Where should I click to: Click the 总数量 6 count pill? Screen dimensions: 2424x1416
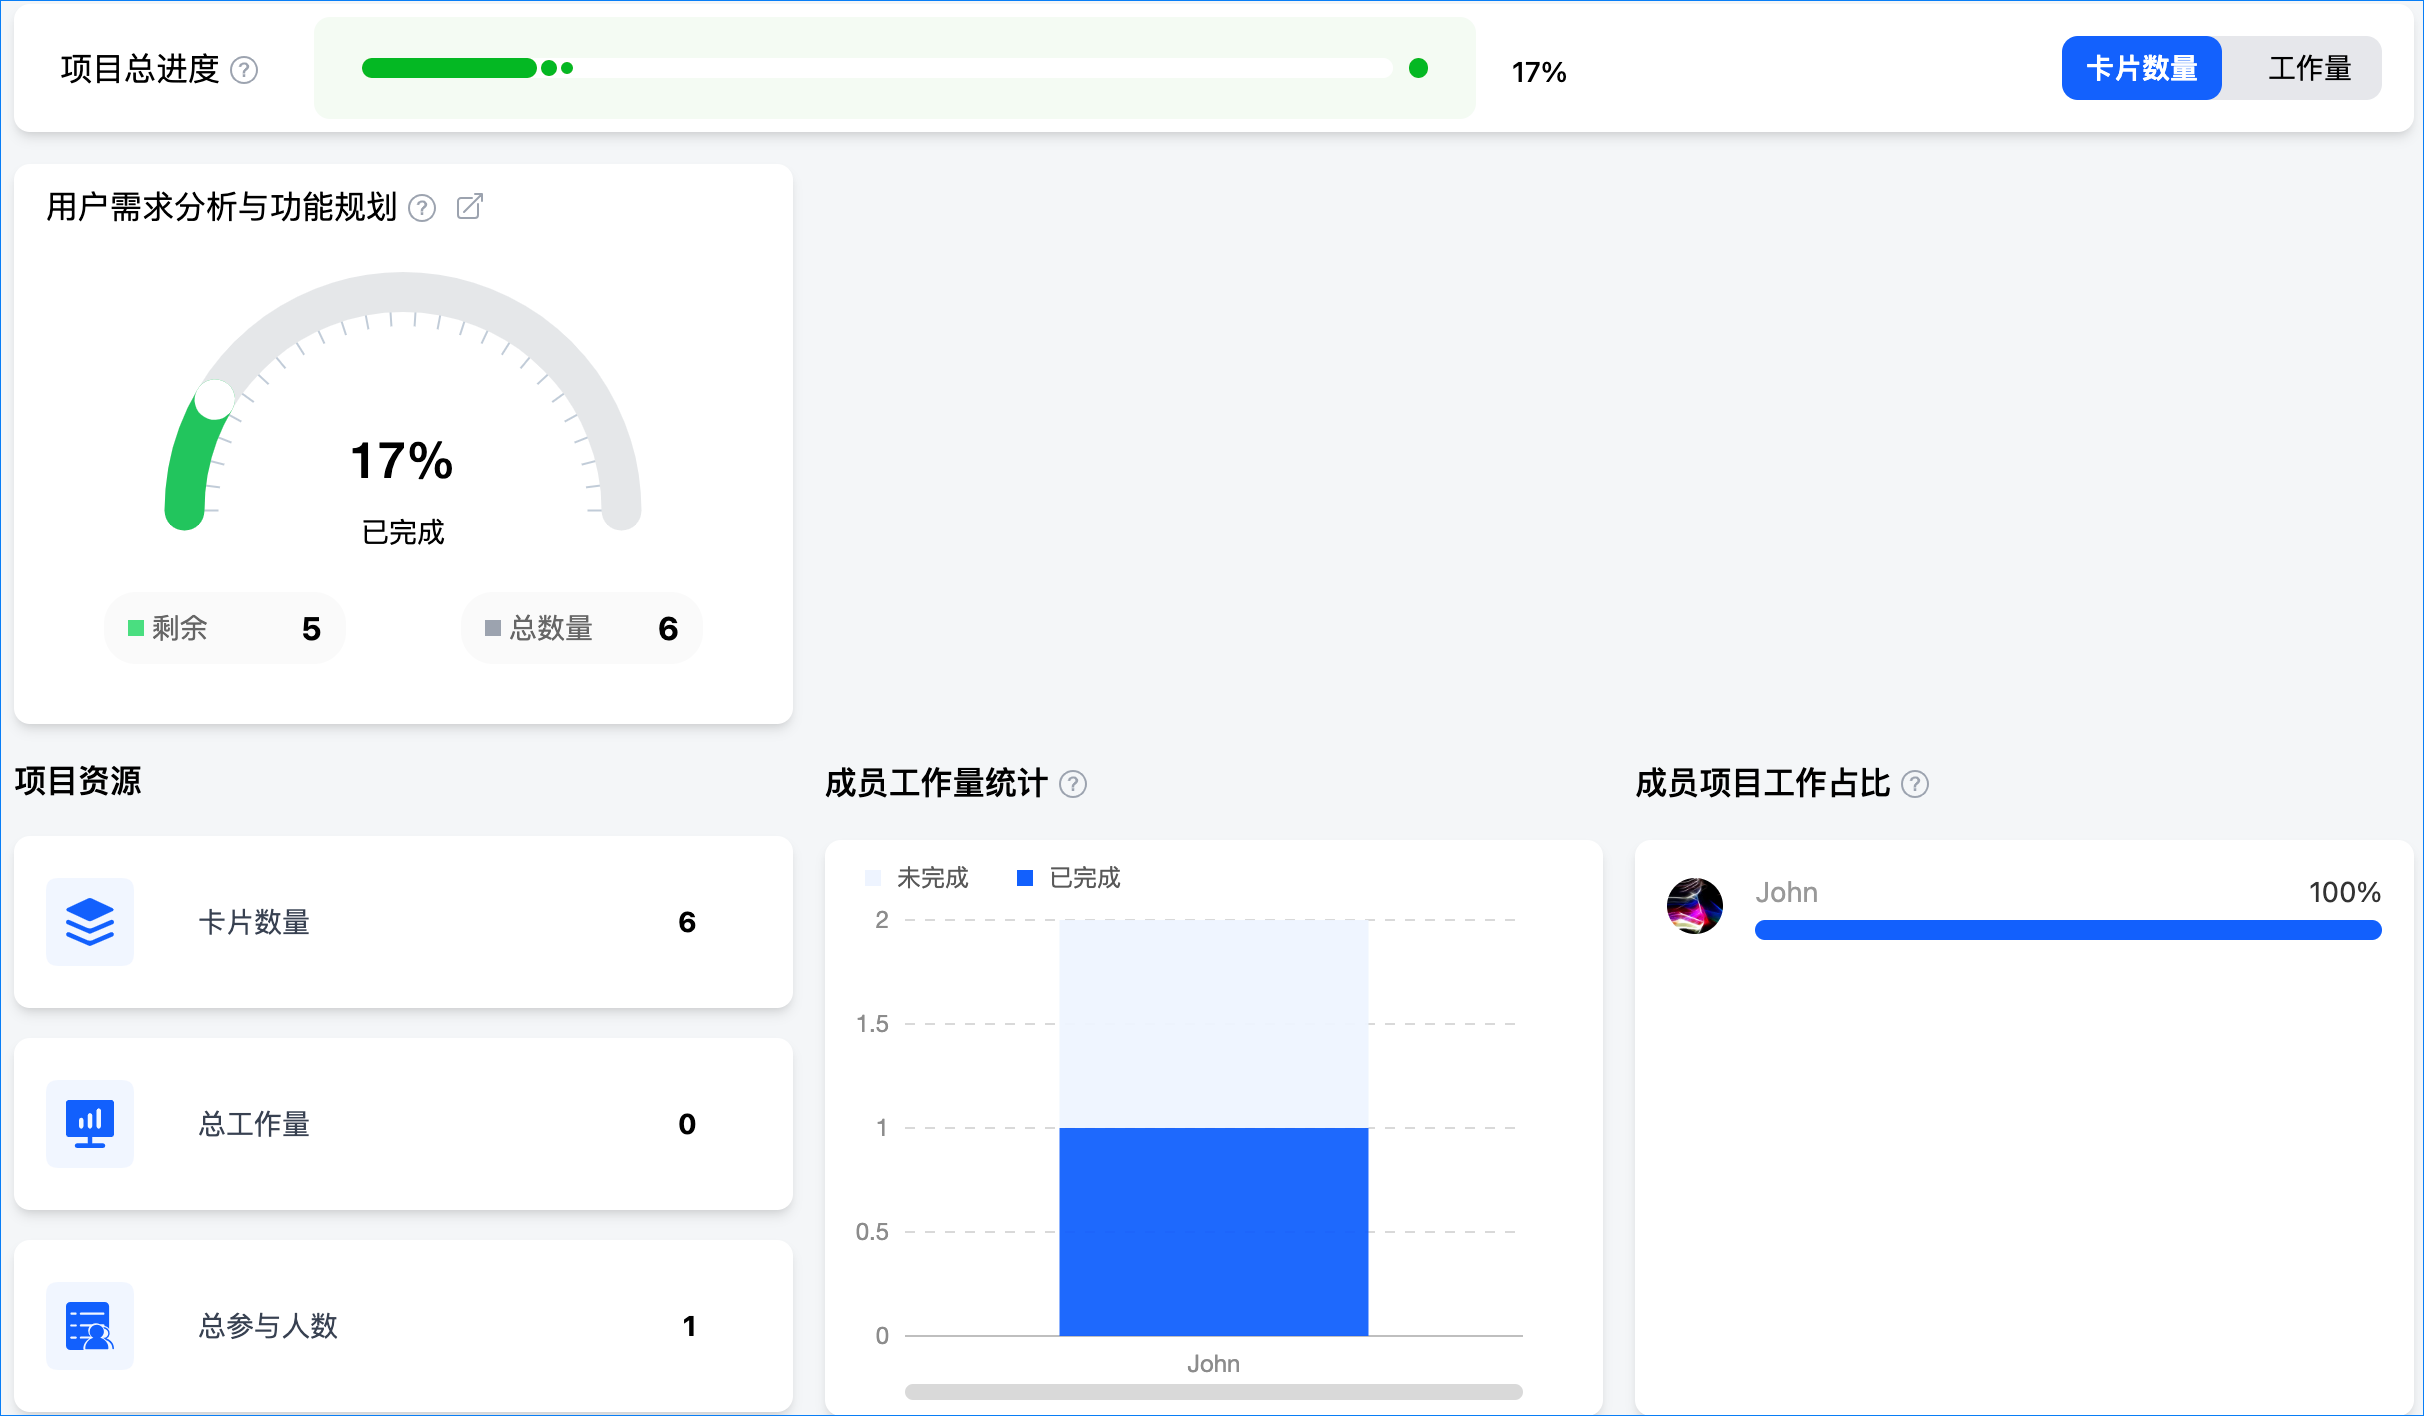(x=581, y=628)
